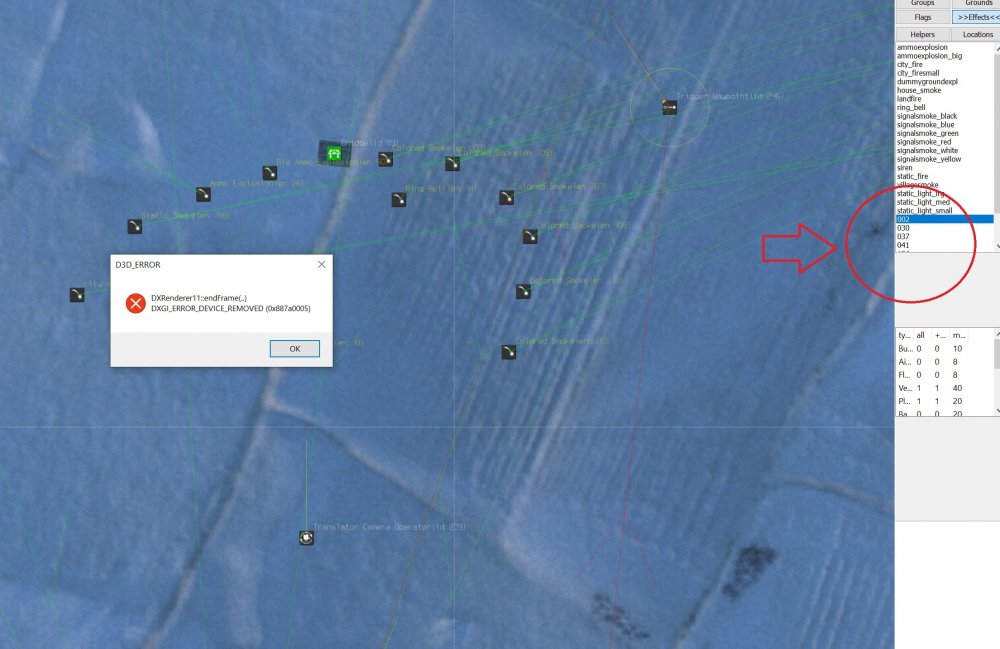Click OK in the D3D_ERROR dialog

coord(295,349)
